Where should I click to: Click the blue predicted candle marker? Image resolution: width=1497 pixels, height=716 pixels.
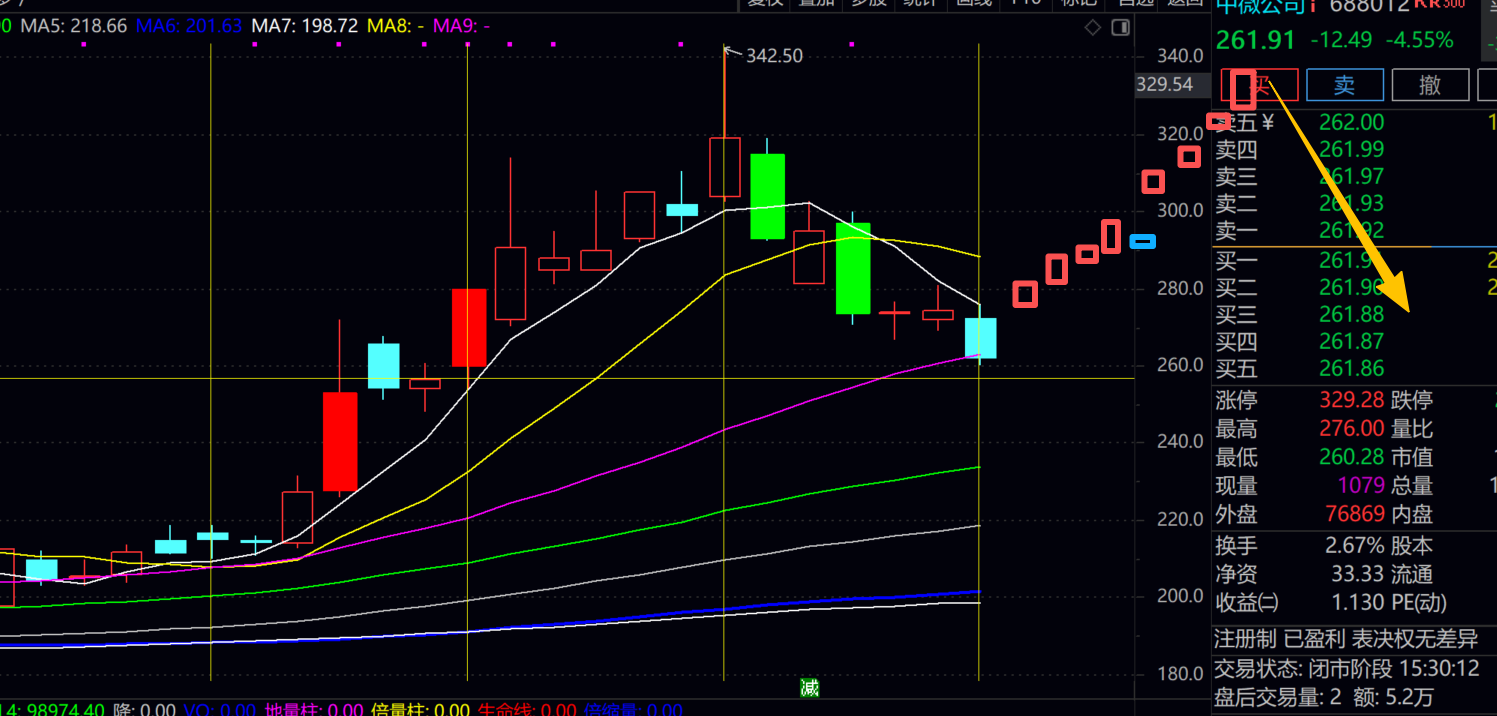click(x=1142, y=241)
